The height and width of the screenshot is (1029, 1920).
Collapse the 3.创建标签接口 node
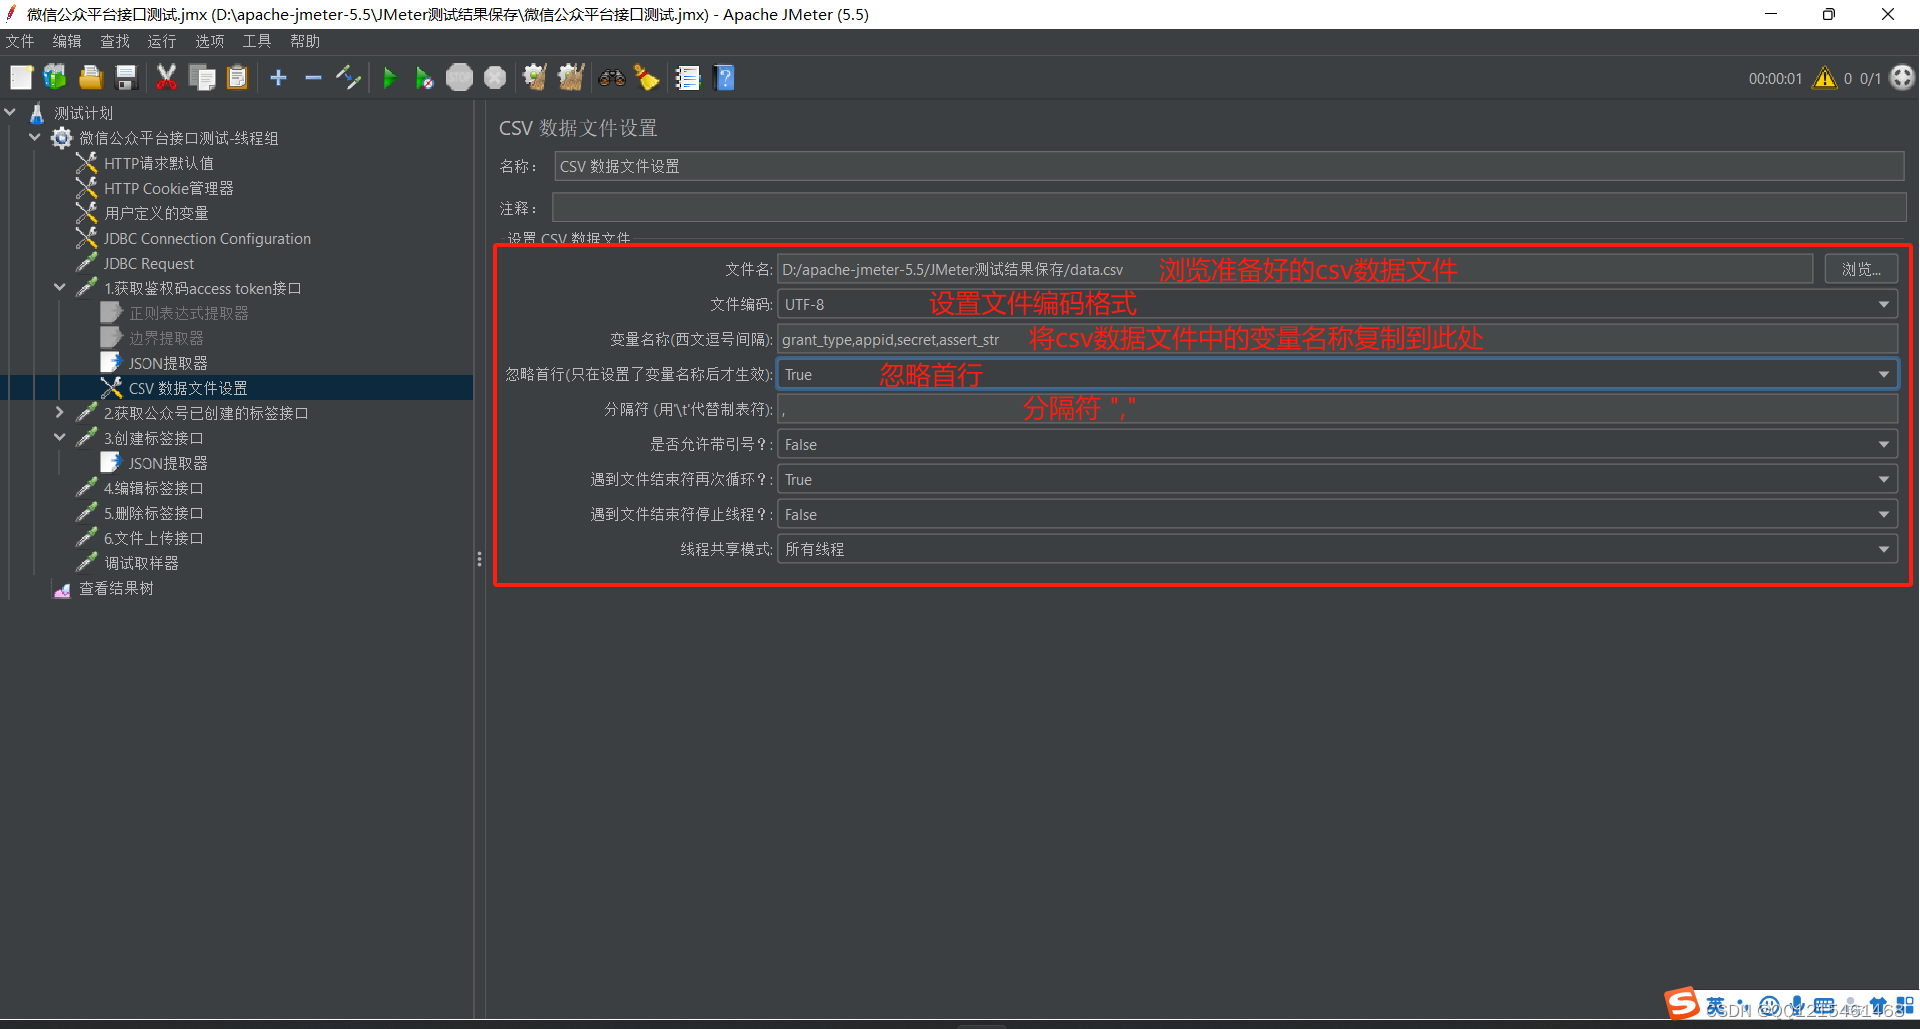[x=60, y=438]
